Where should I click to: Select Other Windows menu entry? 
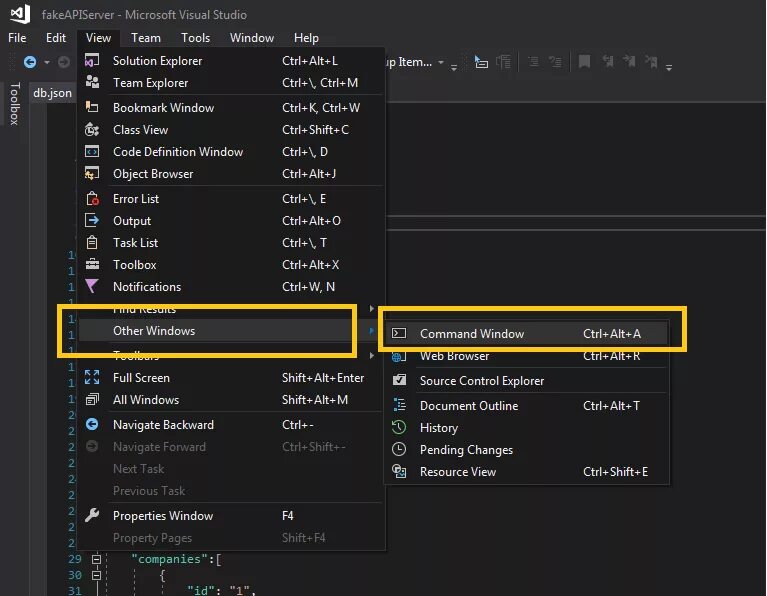226,331
